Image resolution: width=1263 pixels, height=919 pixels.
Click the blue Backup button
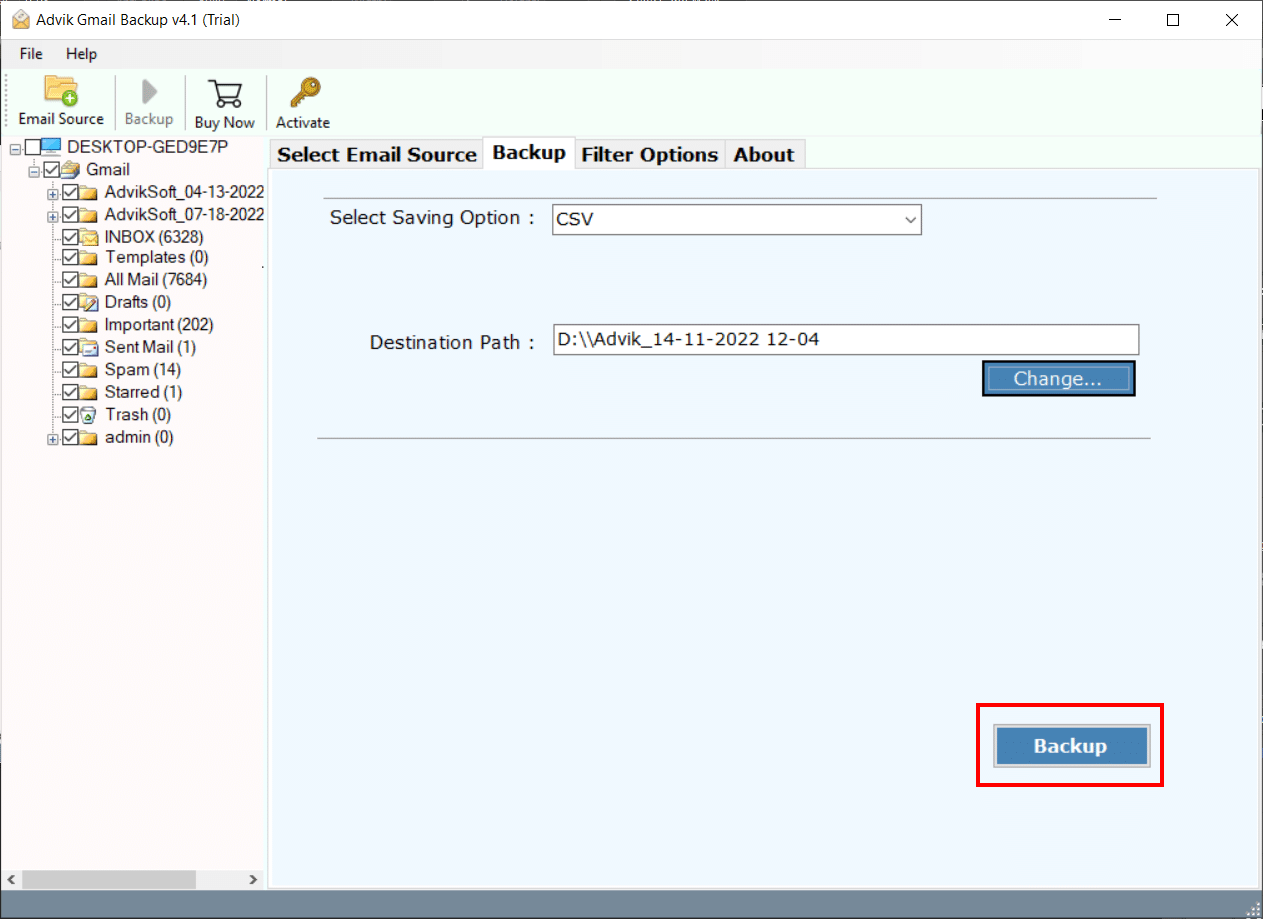tap(1071, 746)
